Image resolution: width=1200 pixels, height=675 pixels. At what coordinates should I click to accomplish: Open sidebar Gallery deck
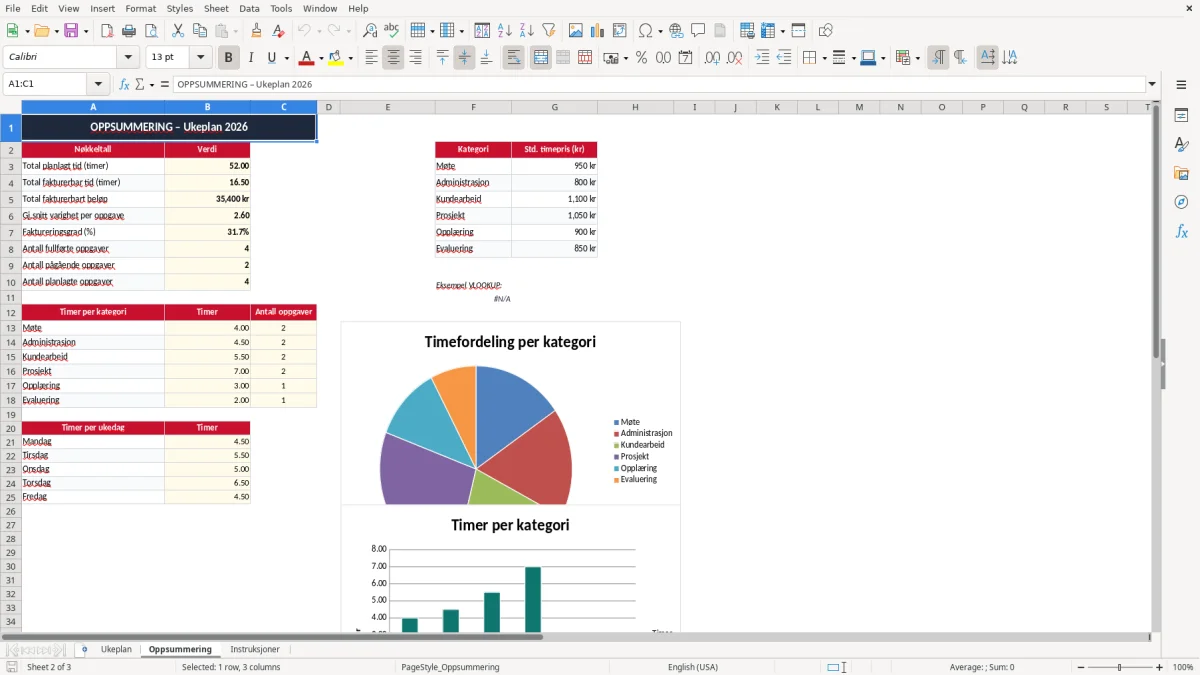pos(1181,174)
